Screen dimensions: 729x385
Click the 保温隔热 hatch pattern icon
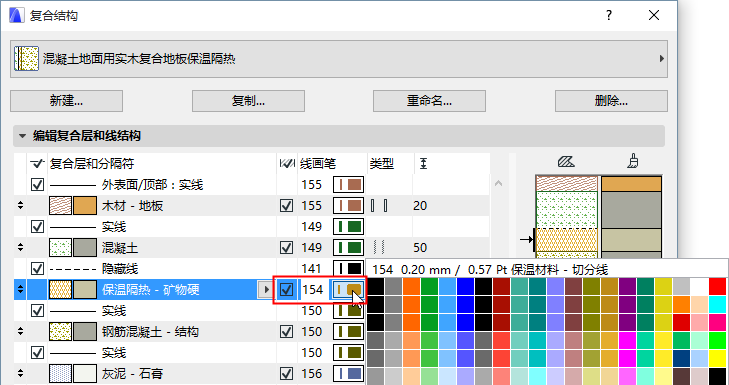[60, 290]
